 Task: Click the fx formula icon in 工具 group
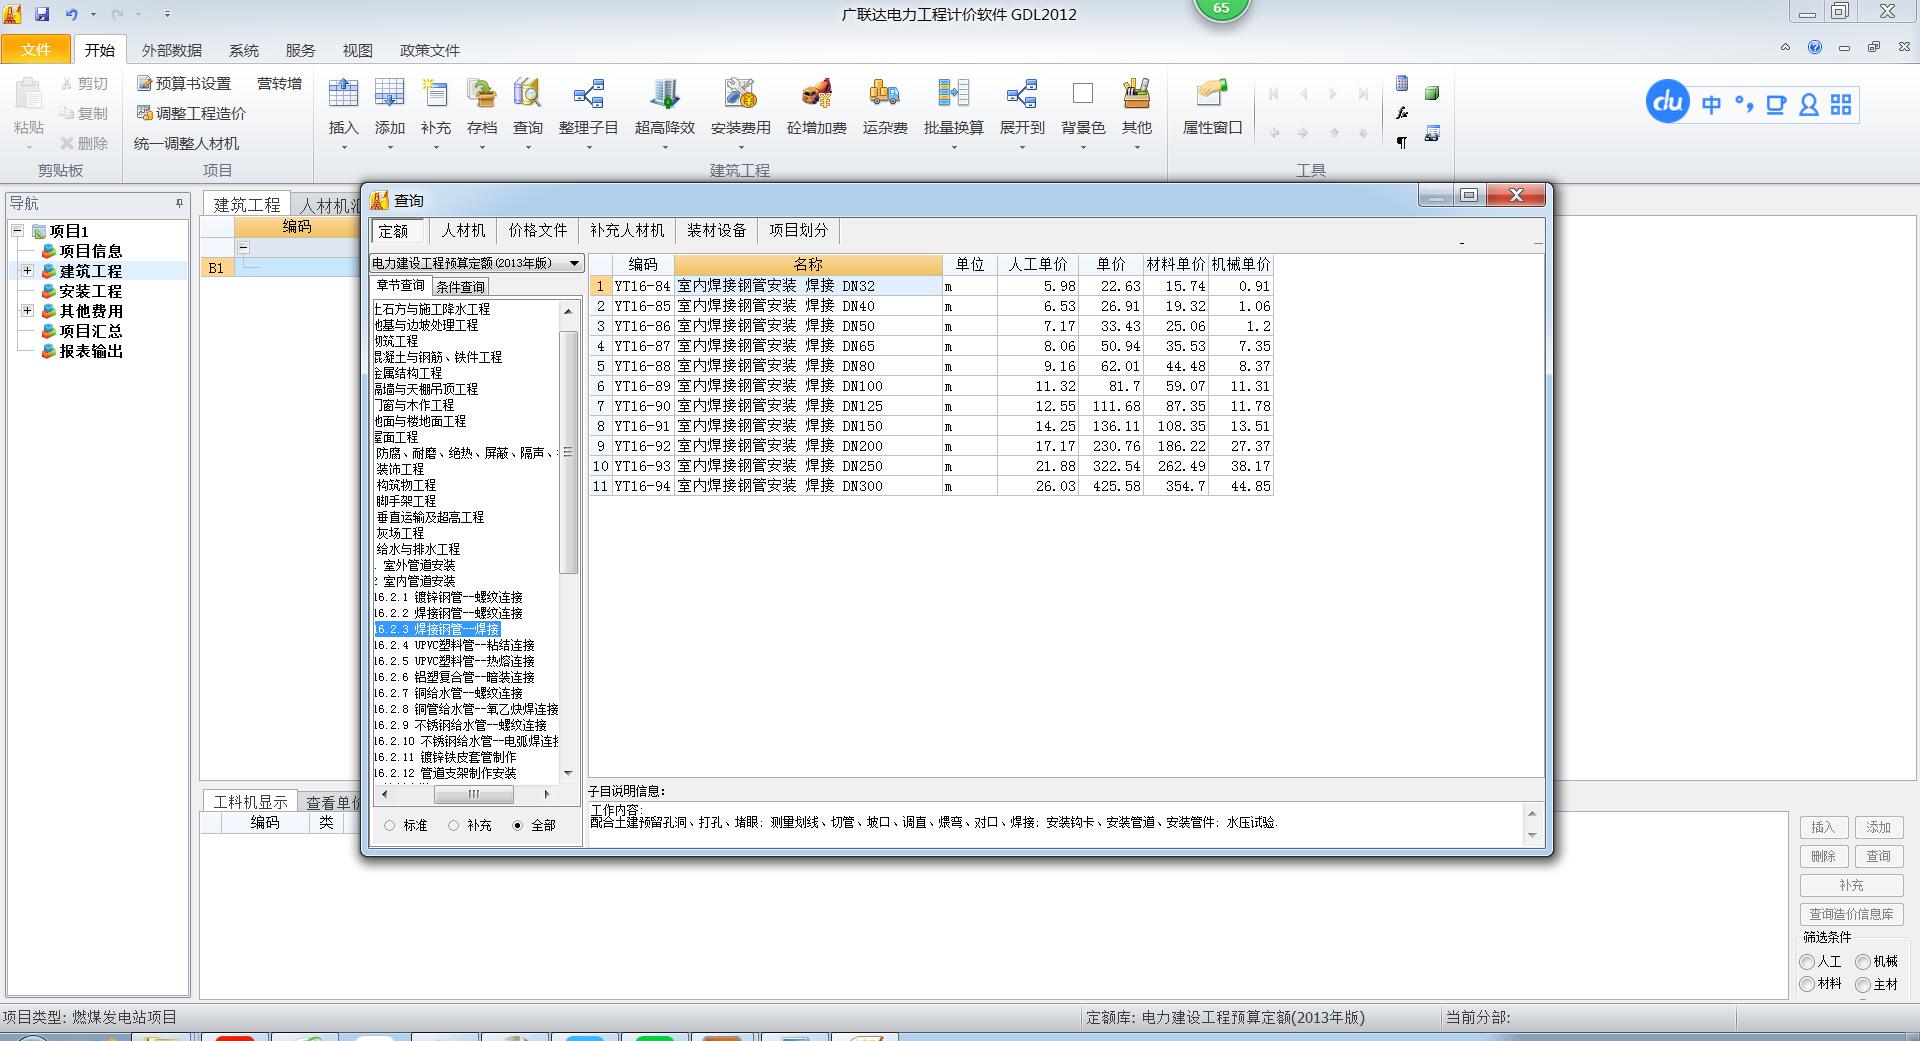pos(1402,113)
